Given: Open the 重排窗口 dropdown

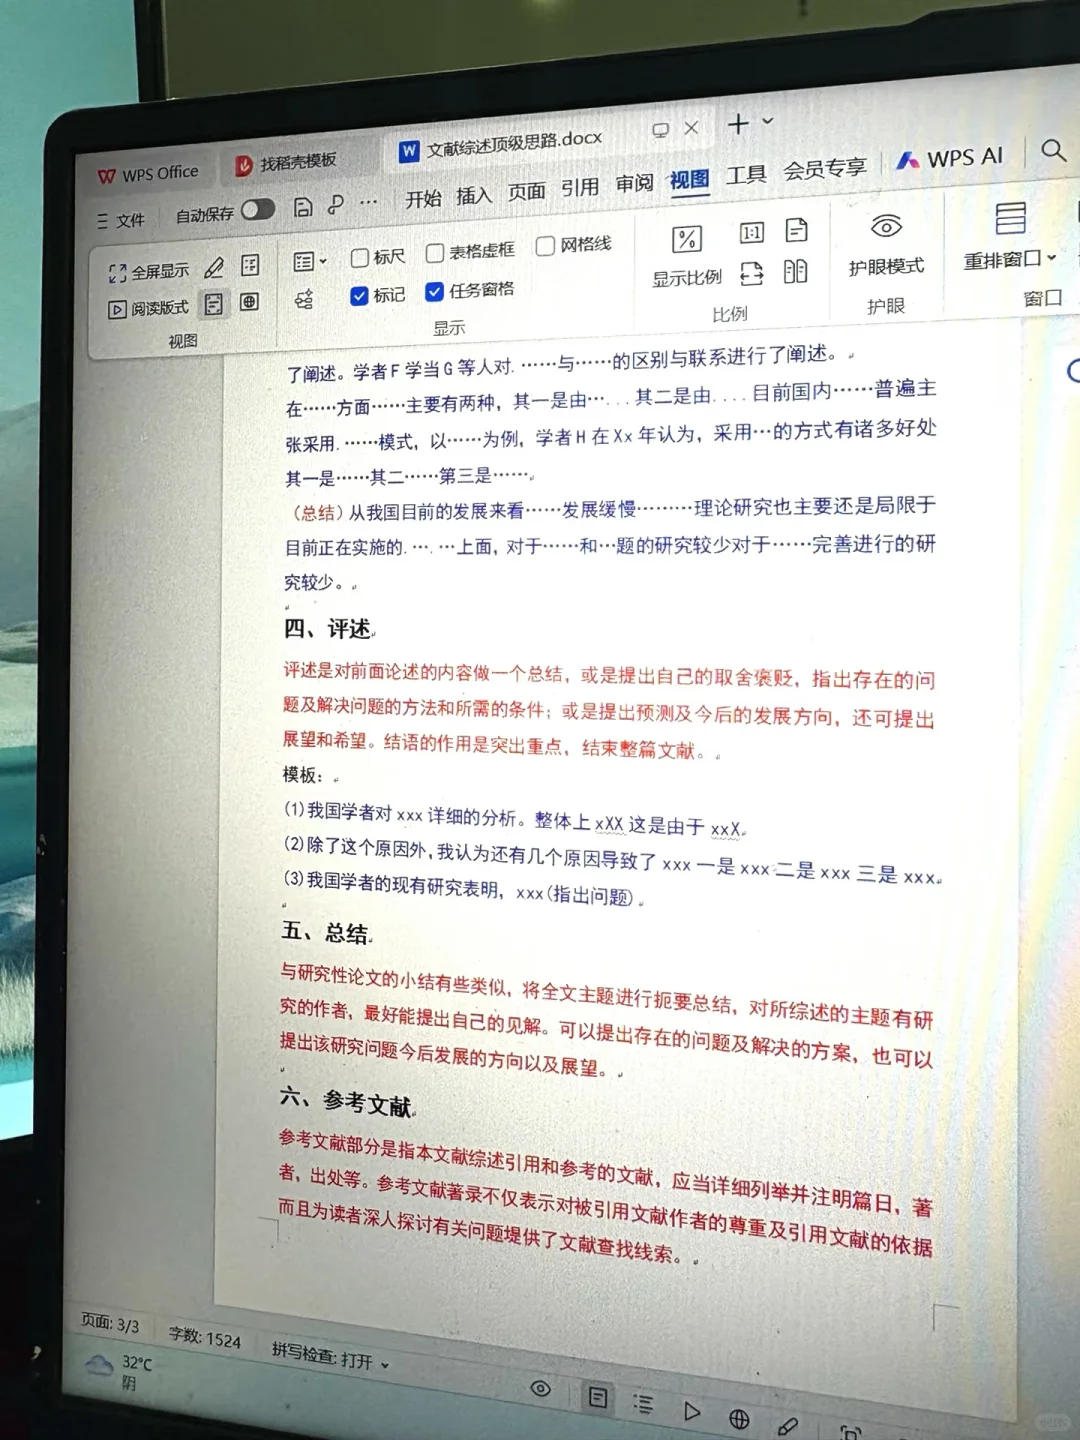Looking at the screenshot, I should [1006, 258].
